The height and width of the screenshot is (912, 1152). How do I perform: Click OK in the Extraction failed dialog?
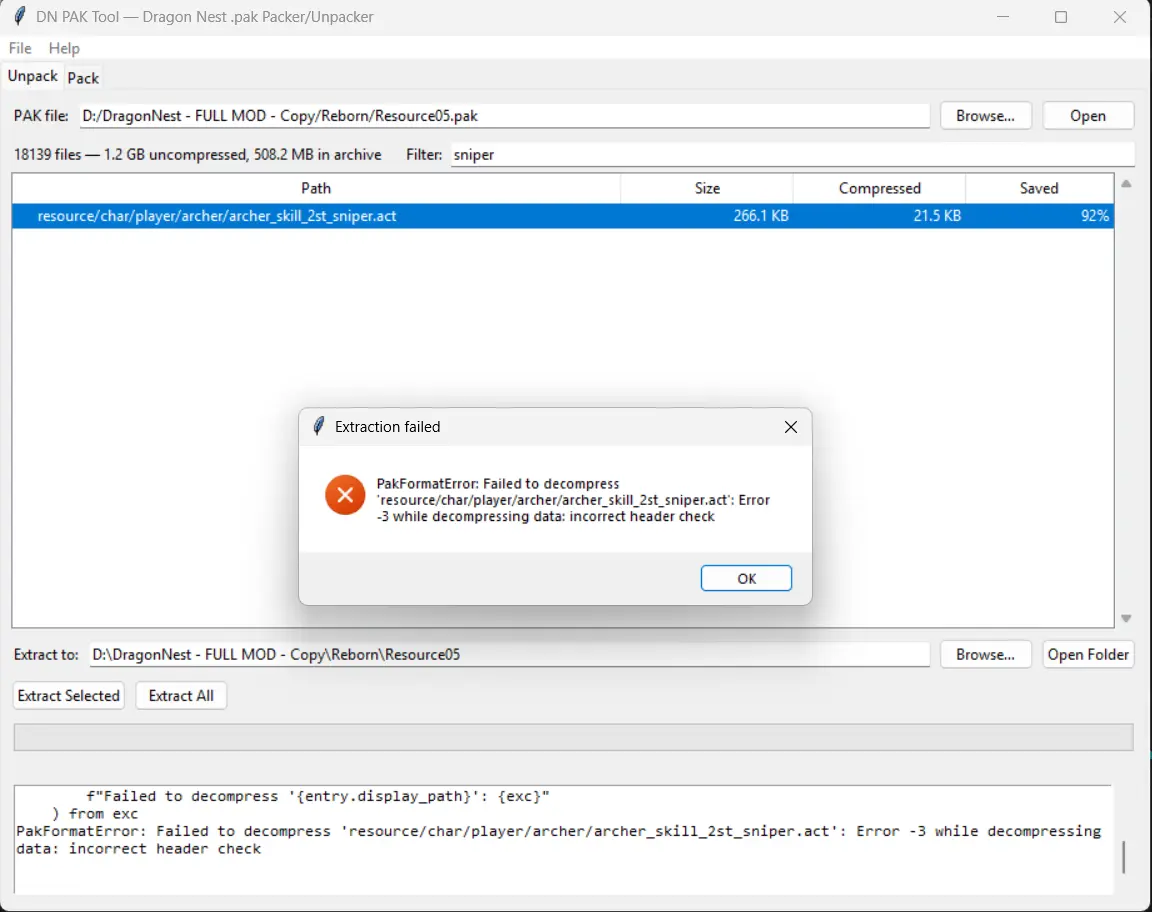pos(746,578)
